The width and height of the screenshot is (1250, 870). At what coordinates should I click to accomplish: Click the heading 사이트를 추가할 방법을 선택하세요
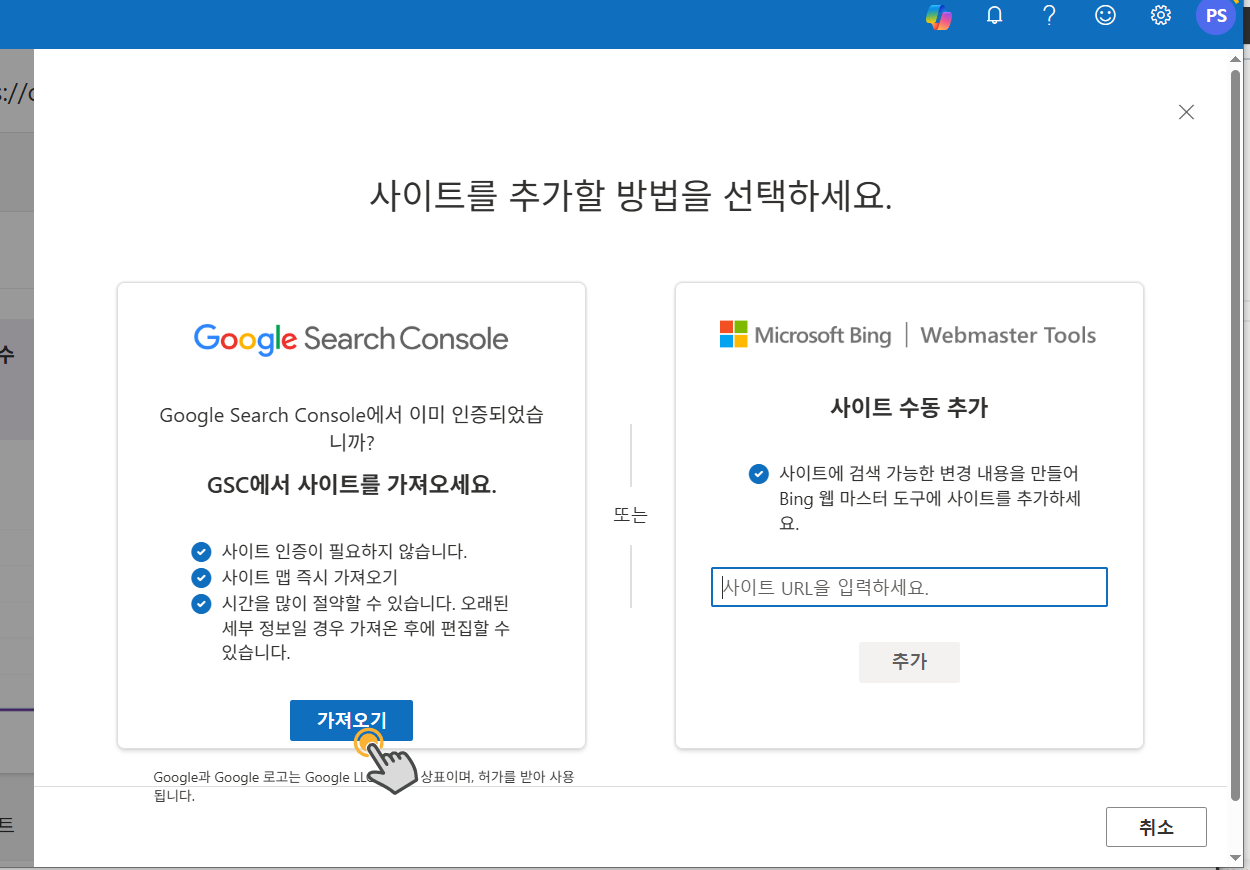630,195
